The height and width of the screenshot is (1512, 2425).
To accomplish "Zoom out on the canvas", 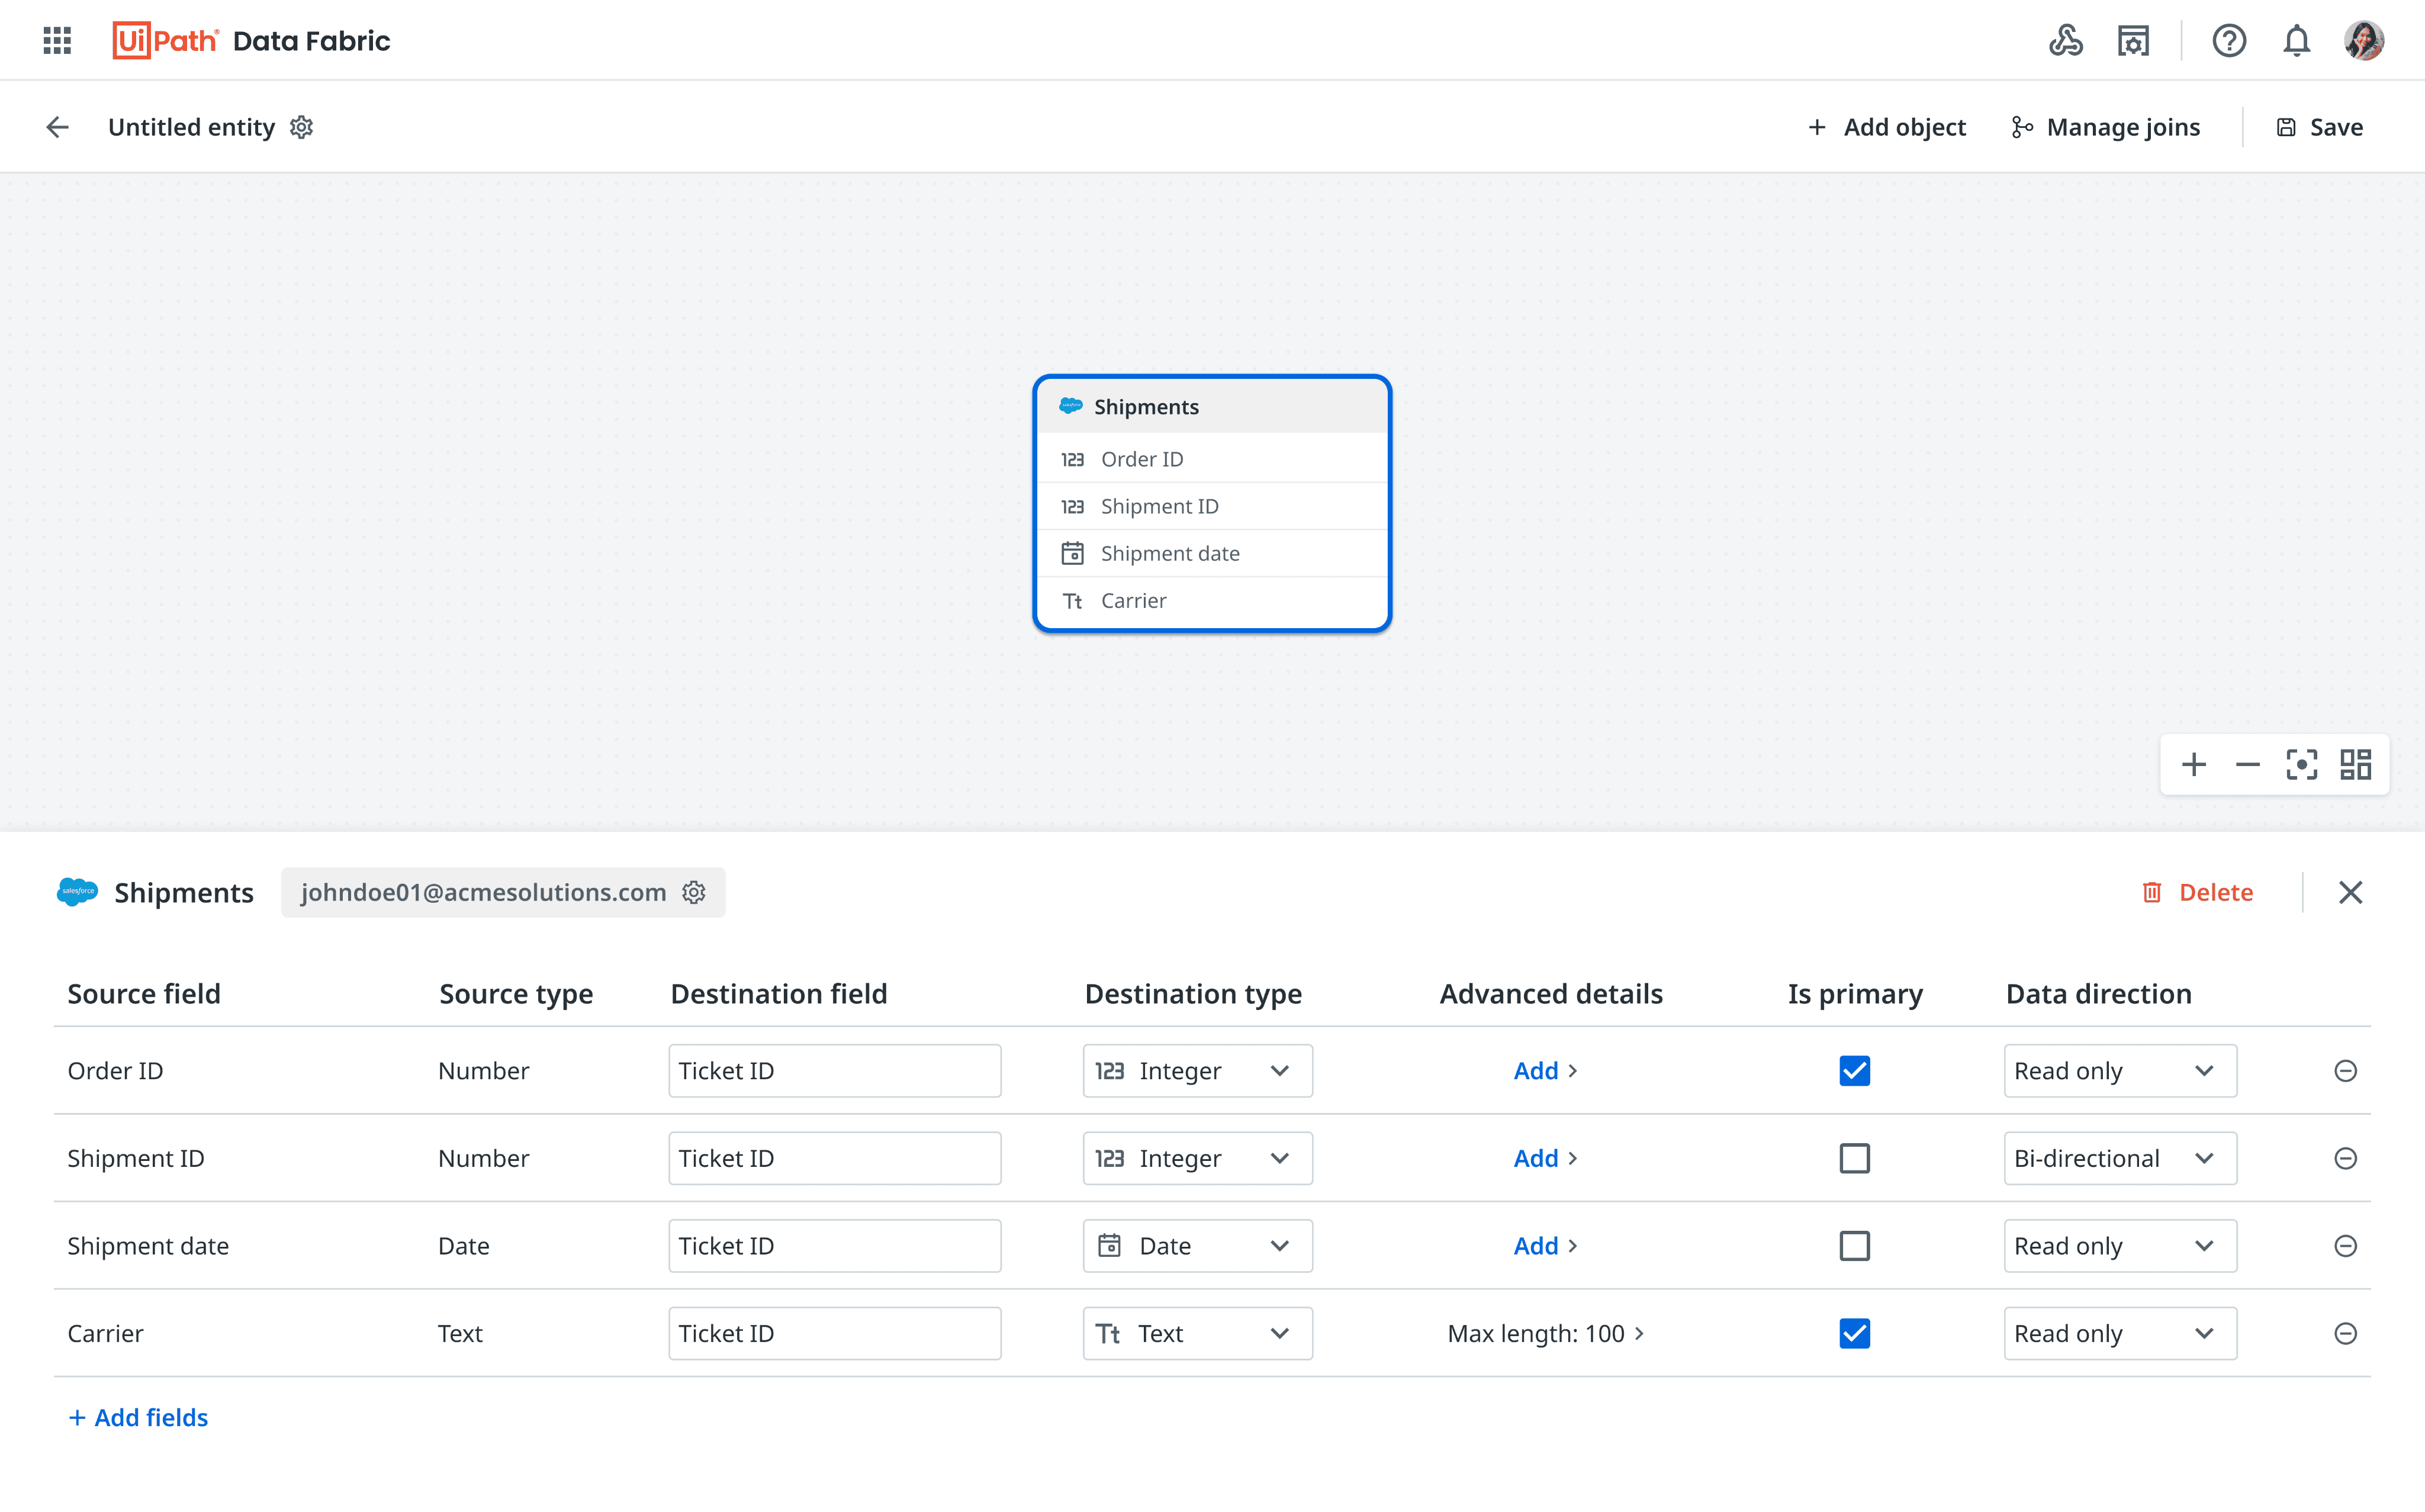I will point(2247,765).
